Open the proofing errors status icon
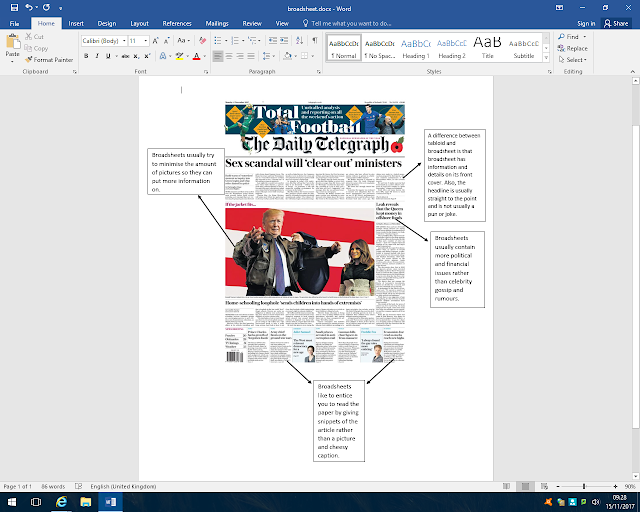 point(78,486)
